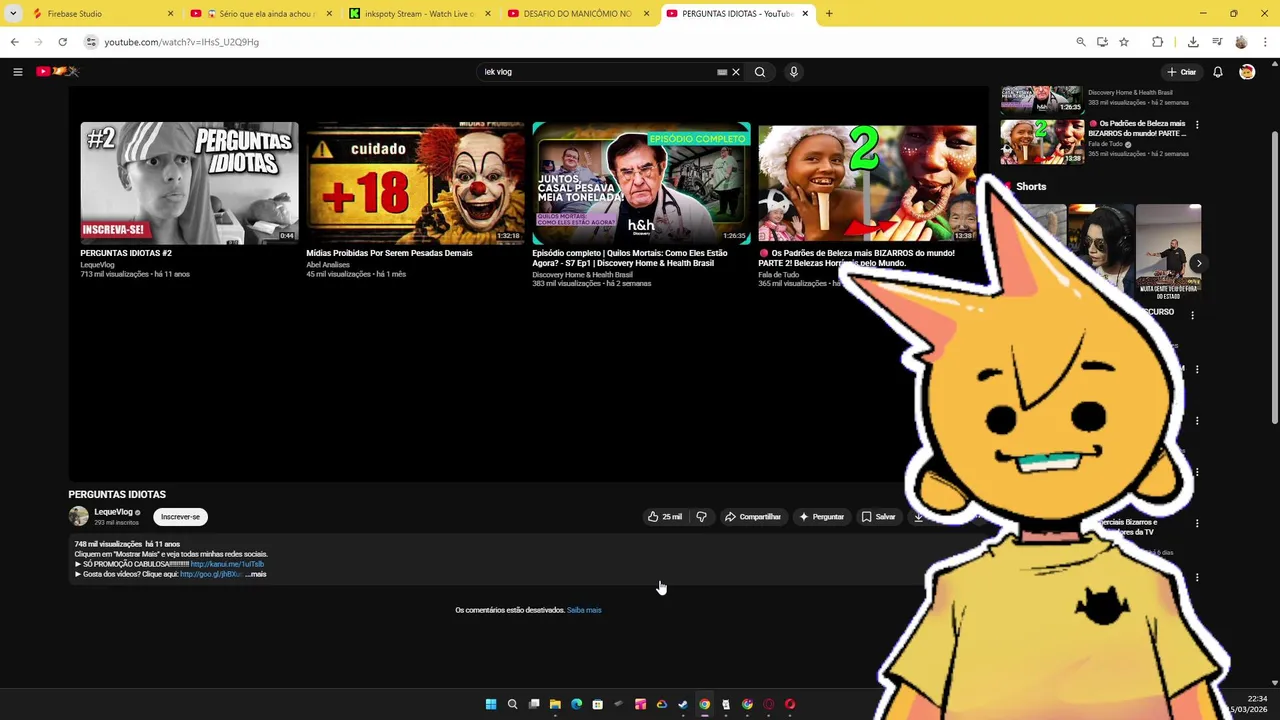Reload the current page
Viewport: 1280px width, 720px height.
[x=62, y=42]
